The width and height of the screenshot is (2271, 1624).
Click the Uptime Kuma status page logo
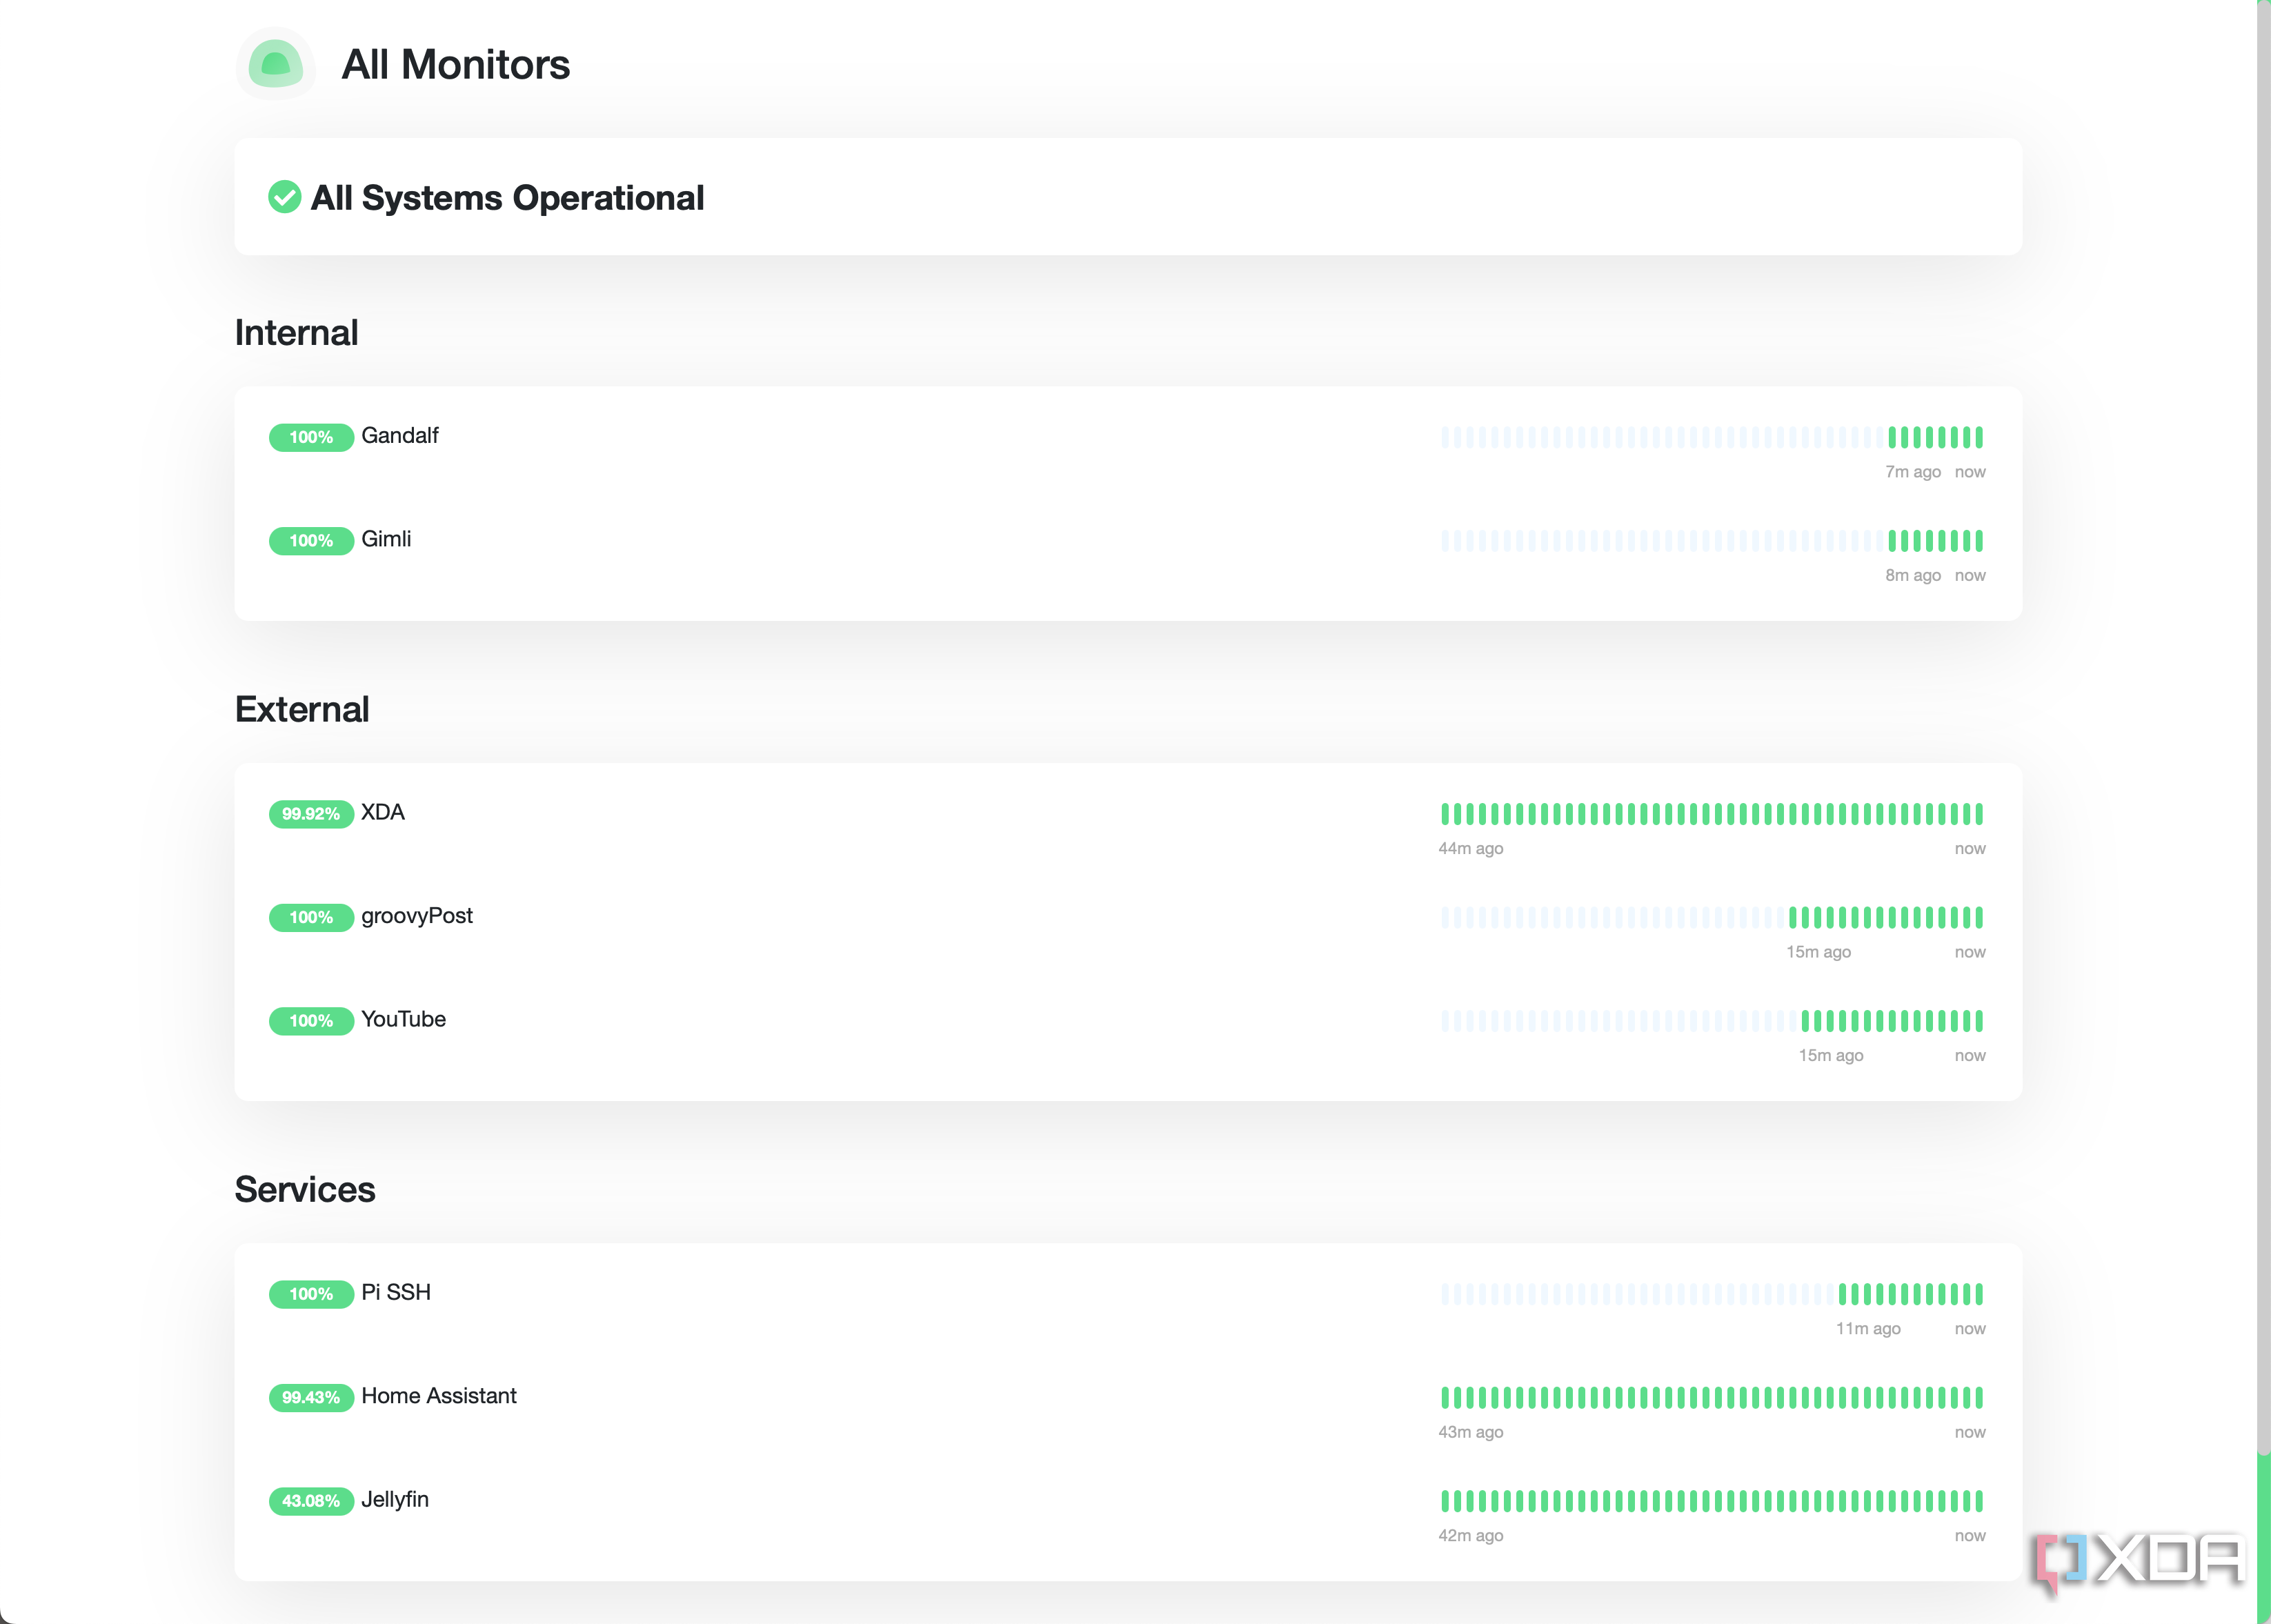click(275, 64)
